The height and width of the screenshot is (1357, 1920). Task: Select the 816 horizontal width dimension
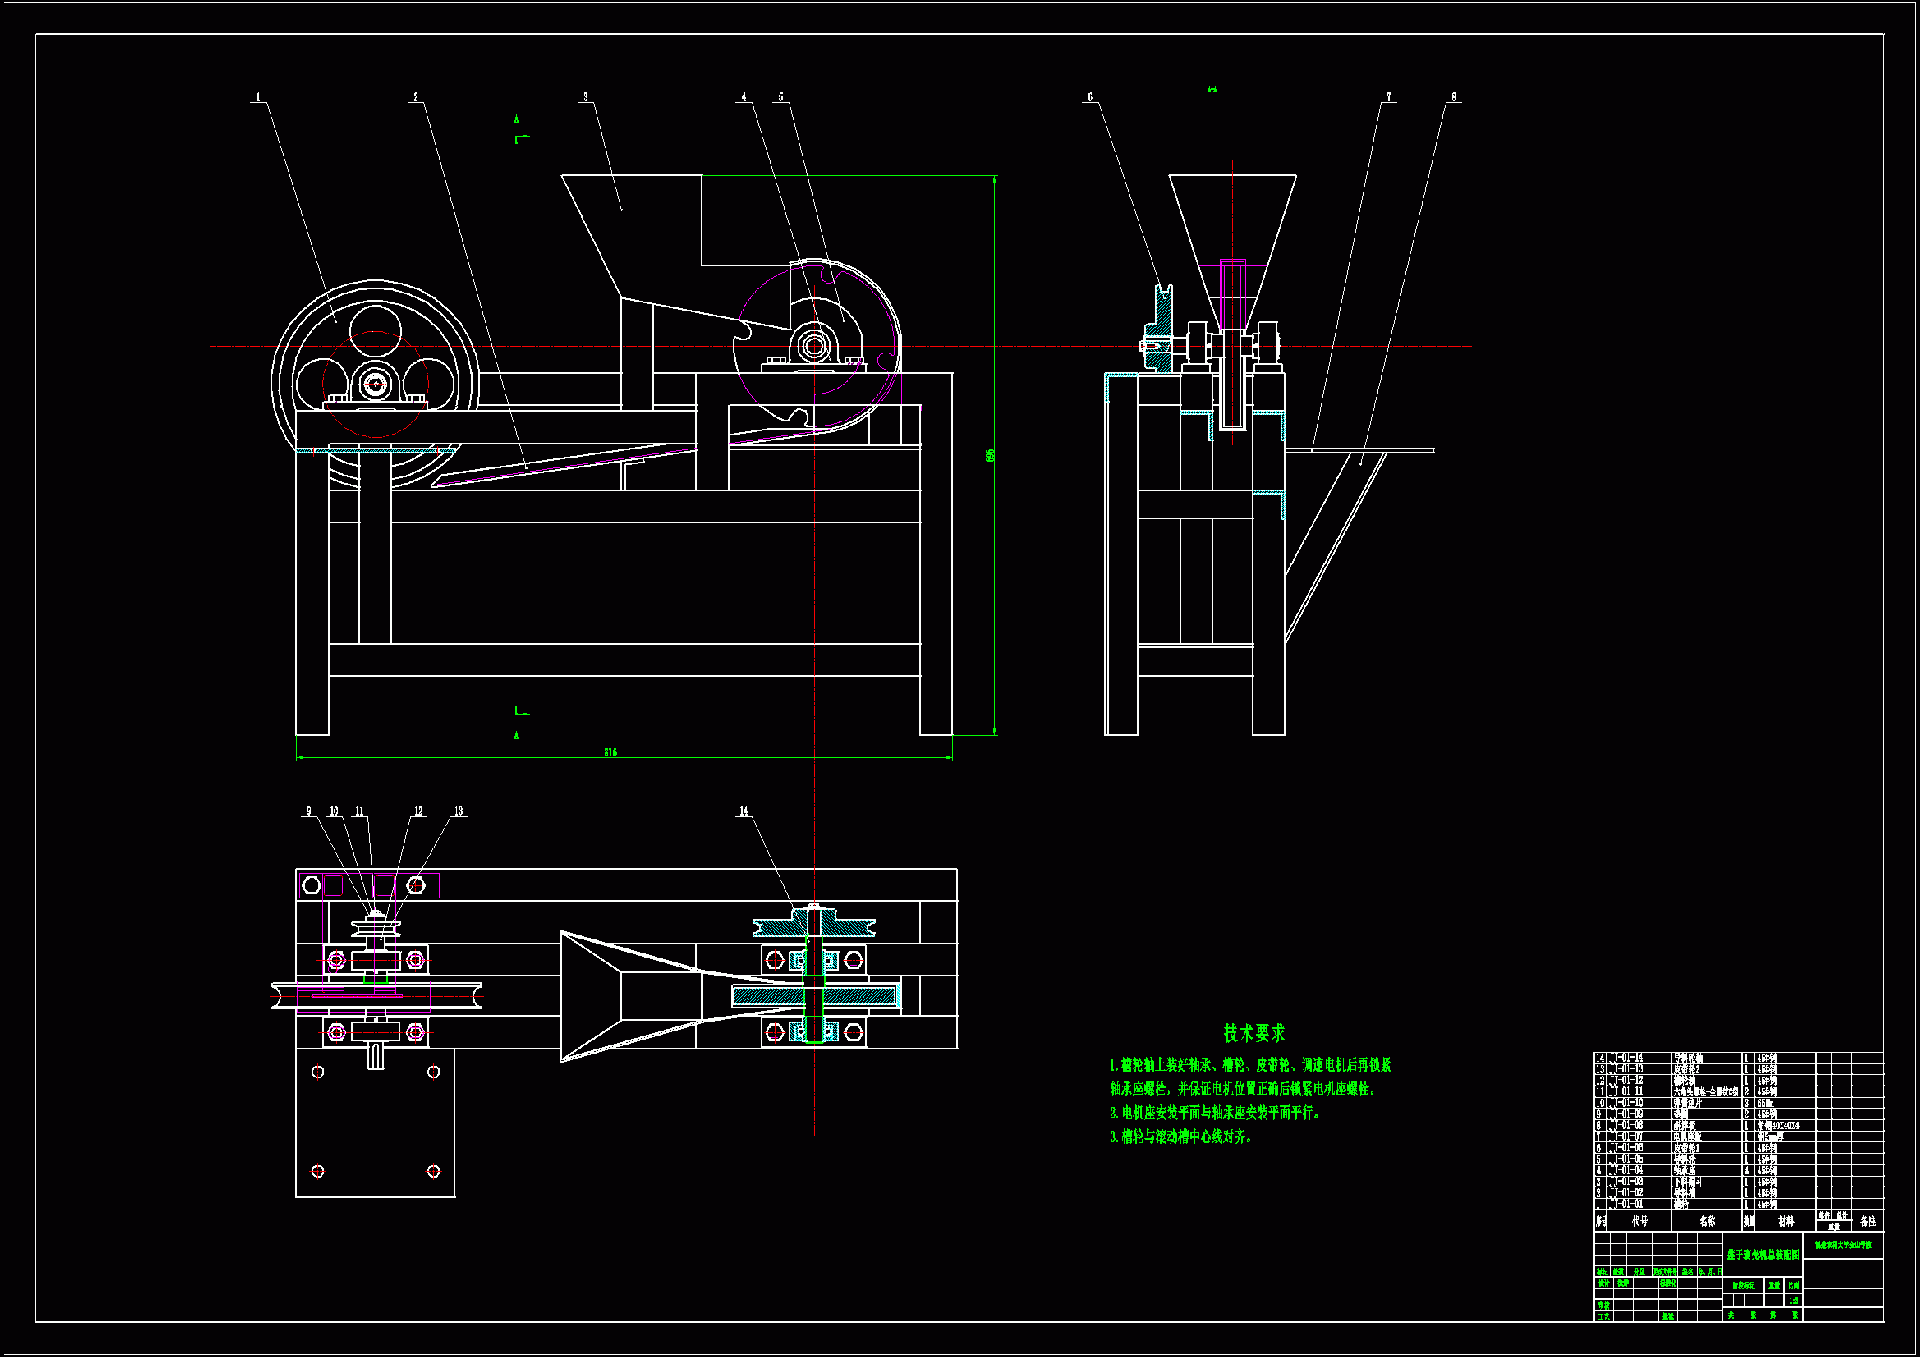611,752
